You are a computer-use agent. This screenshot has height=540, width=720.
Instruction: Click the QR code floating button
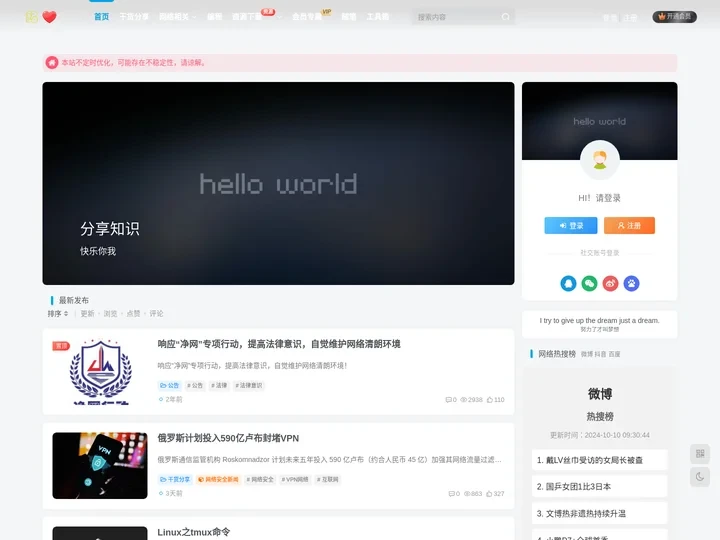coord(700,454)
